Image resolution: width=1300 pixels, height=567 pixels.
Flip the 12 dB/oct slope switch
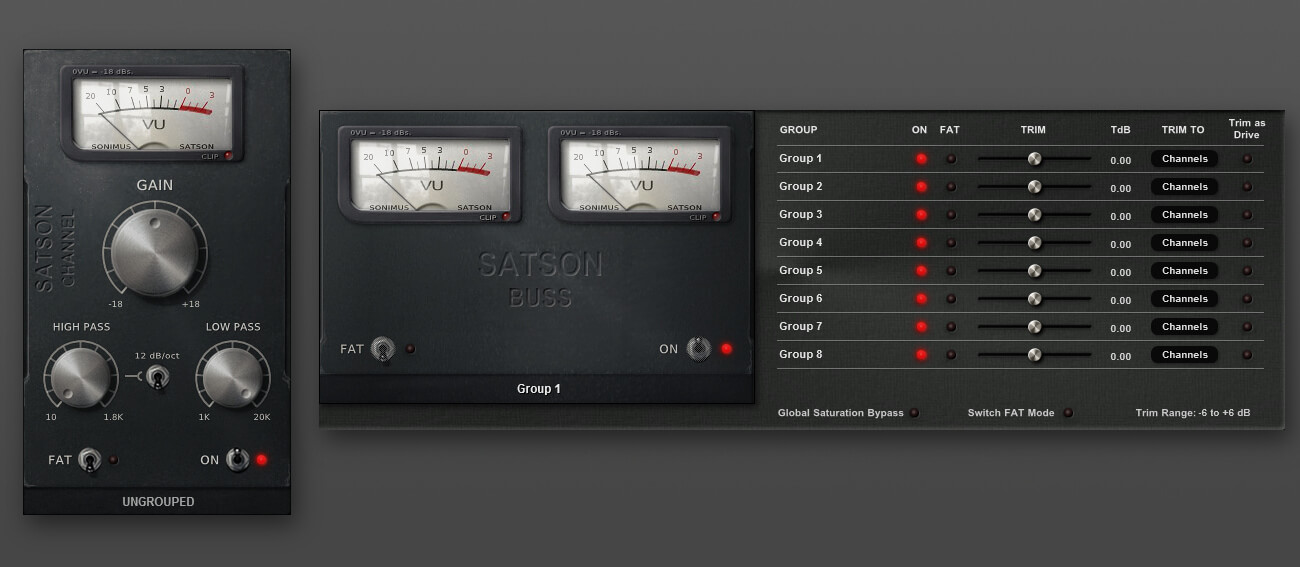[x=156, y=377]
